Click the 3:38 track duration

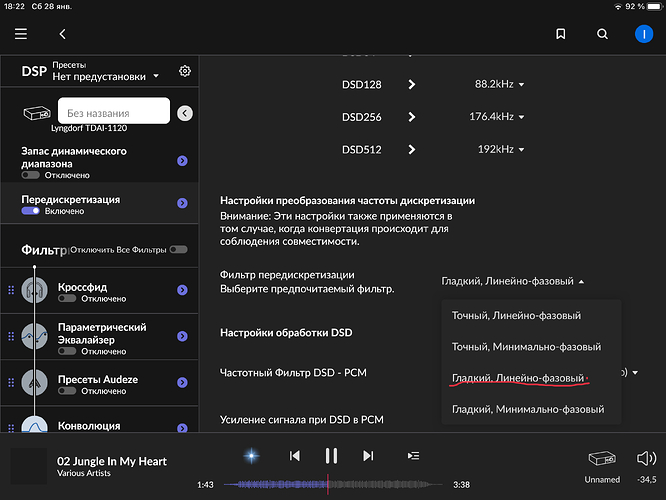pyautogui.click(x=461, y=485)
